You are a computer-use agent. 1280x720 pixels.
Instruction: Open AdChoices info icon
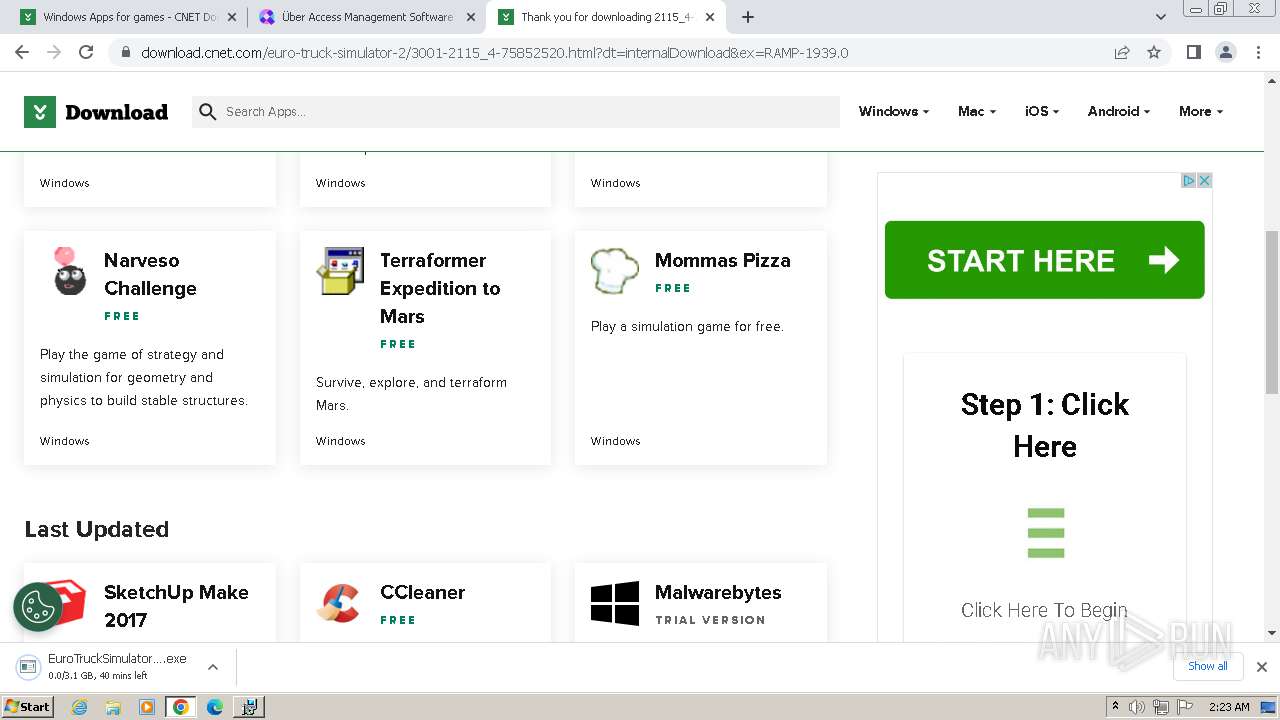pos(1189,181)
